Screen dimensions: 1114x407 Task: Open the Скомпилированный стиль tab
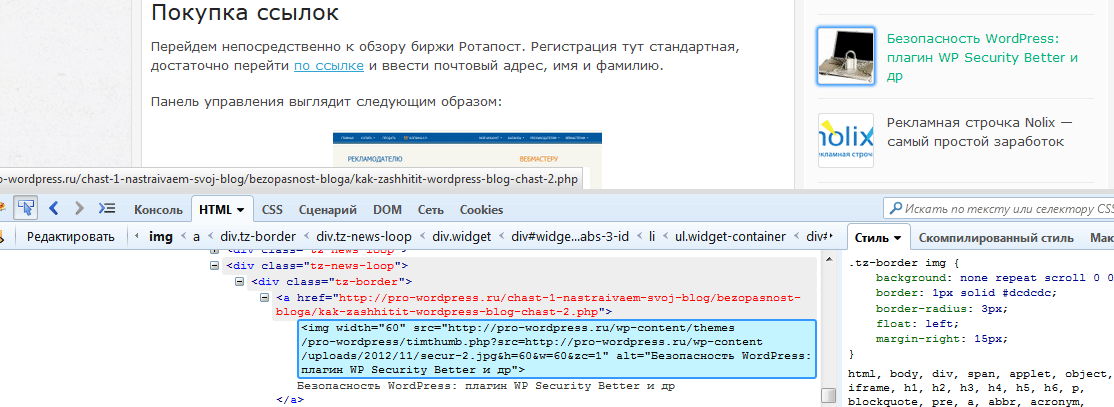coord(995,238)
